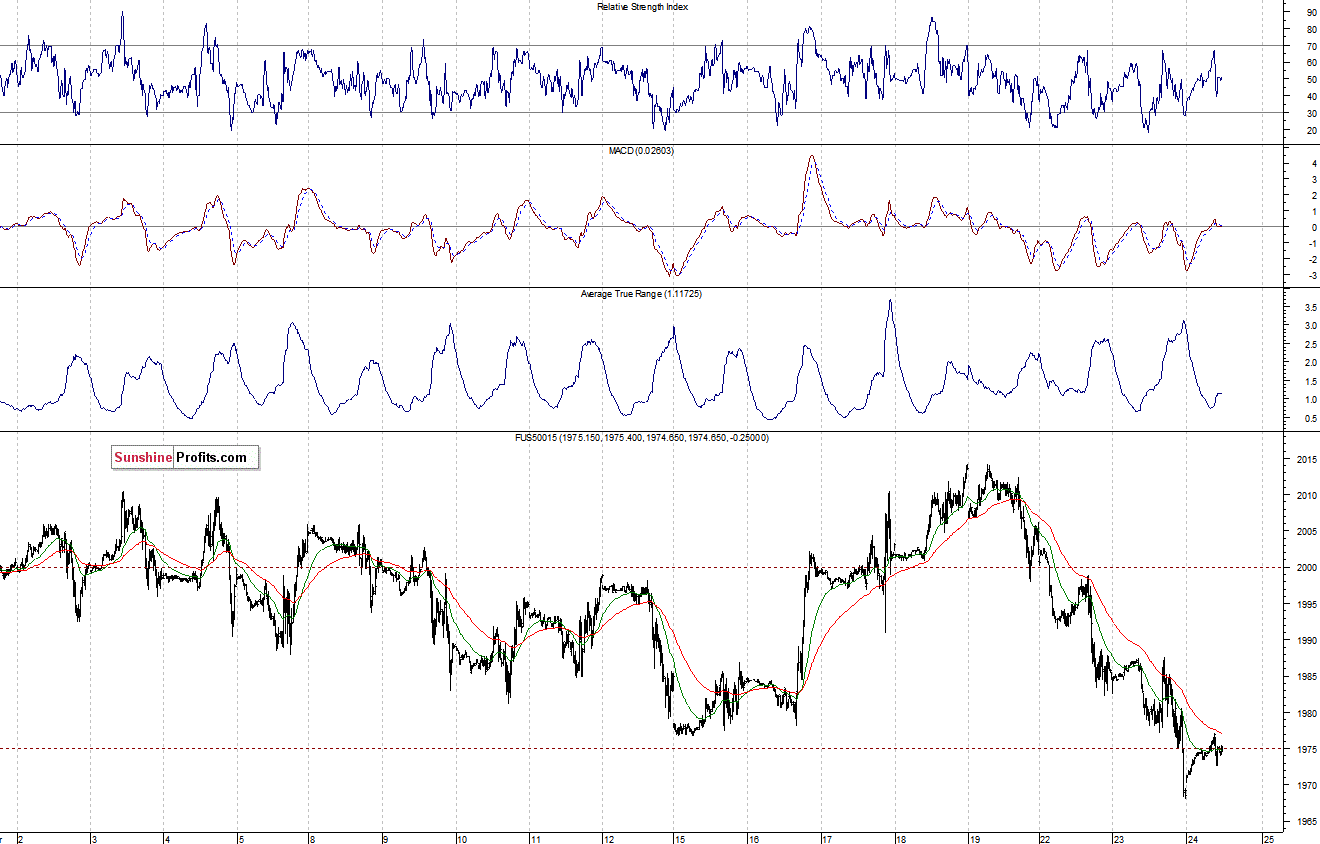This screenshot has height=844, width=1320.
Task: Click date label 15 on time axis
Action: pyautogui.click(x=681, y=839)
